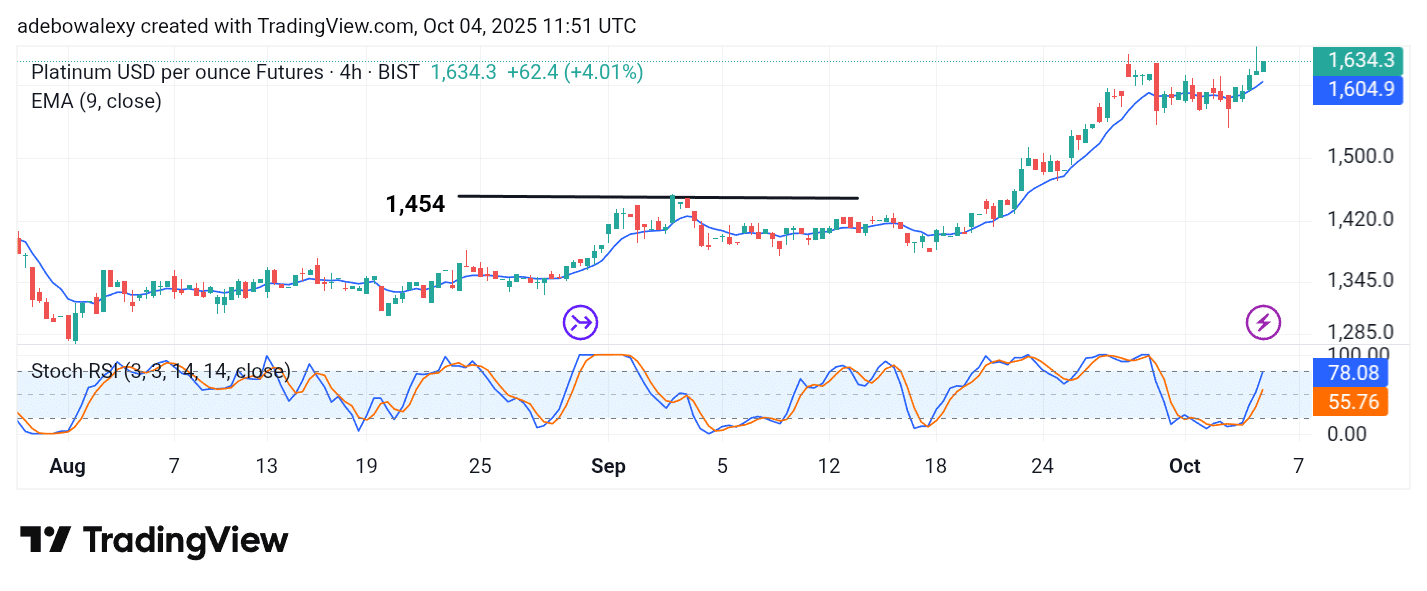Click the 24 date label on time axis
This screenshot has height=591, width=1427.
pos(1042,467)
